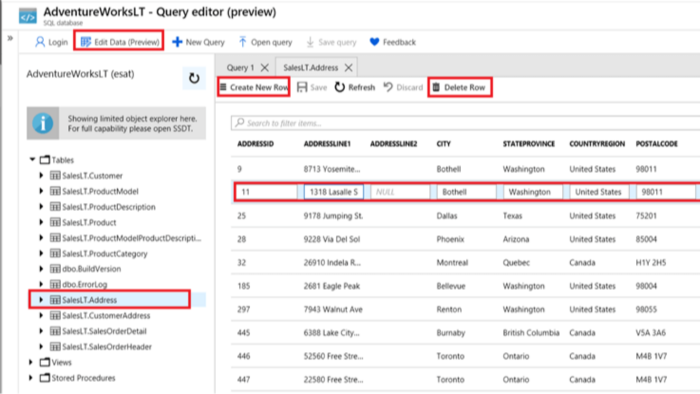Click the blue info icon in notice
700x394 pixels.
tap(43, 123)
